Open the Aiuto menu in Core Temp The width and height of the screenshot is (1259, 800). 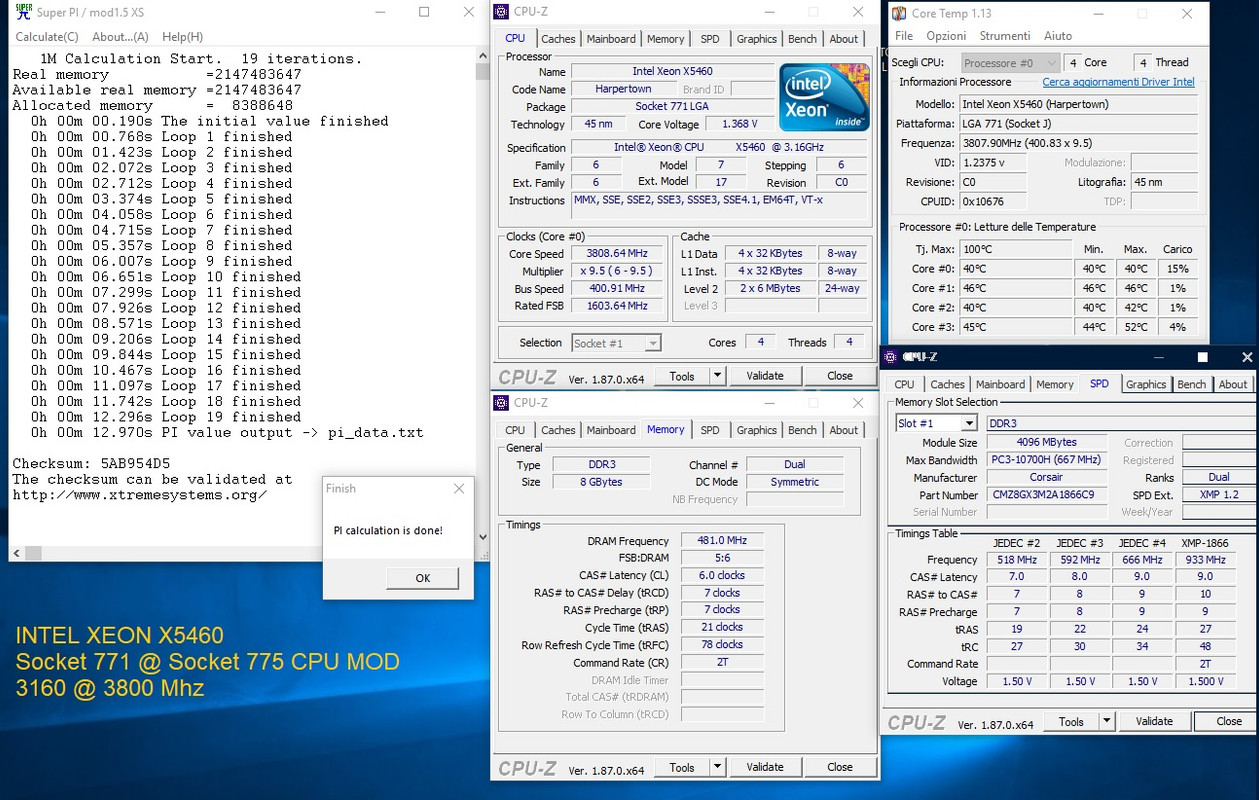tap(1058, 36)
